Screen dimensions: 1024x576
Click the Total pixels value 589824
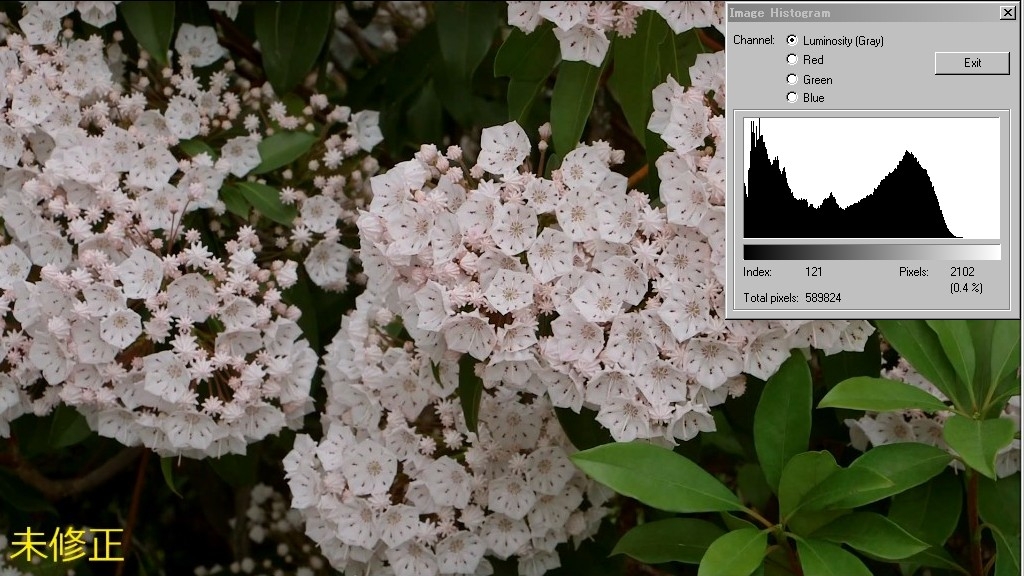823,298
